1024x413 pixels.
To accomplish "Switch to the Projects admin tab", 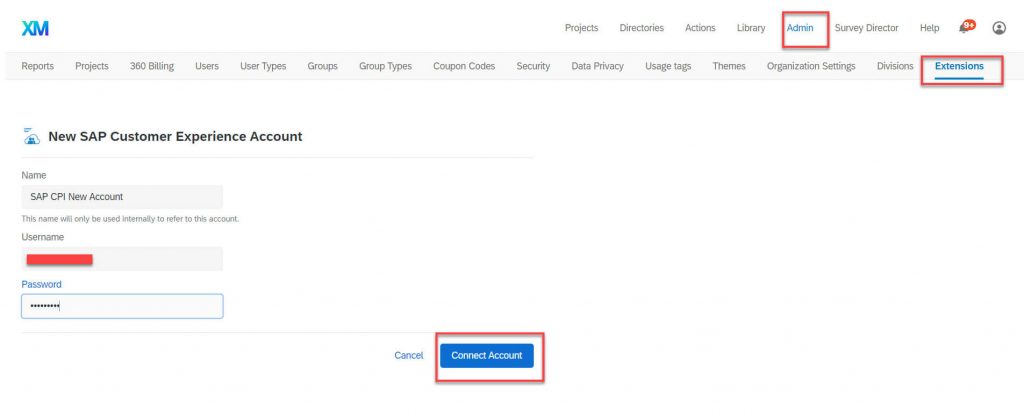I will tap(92, 66).
